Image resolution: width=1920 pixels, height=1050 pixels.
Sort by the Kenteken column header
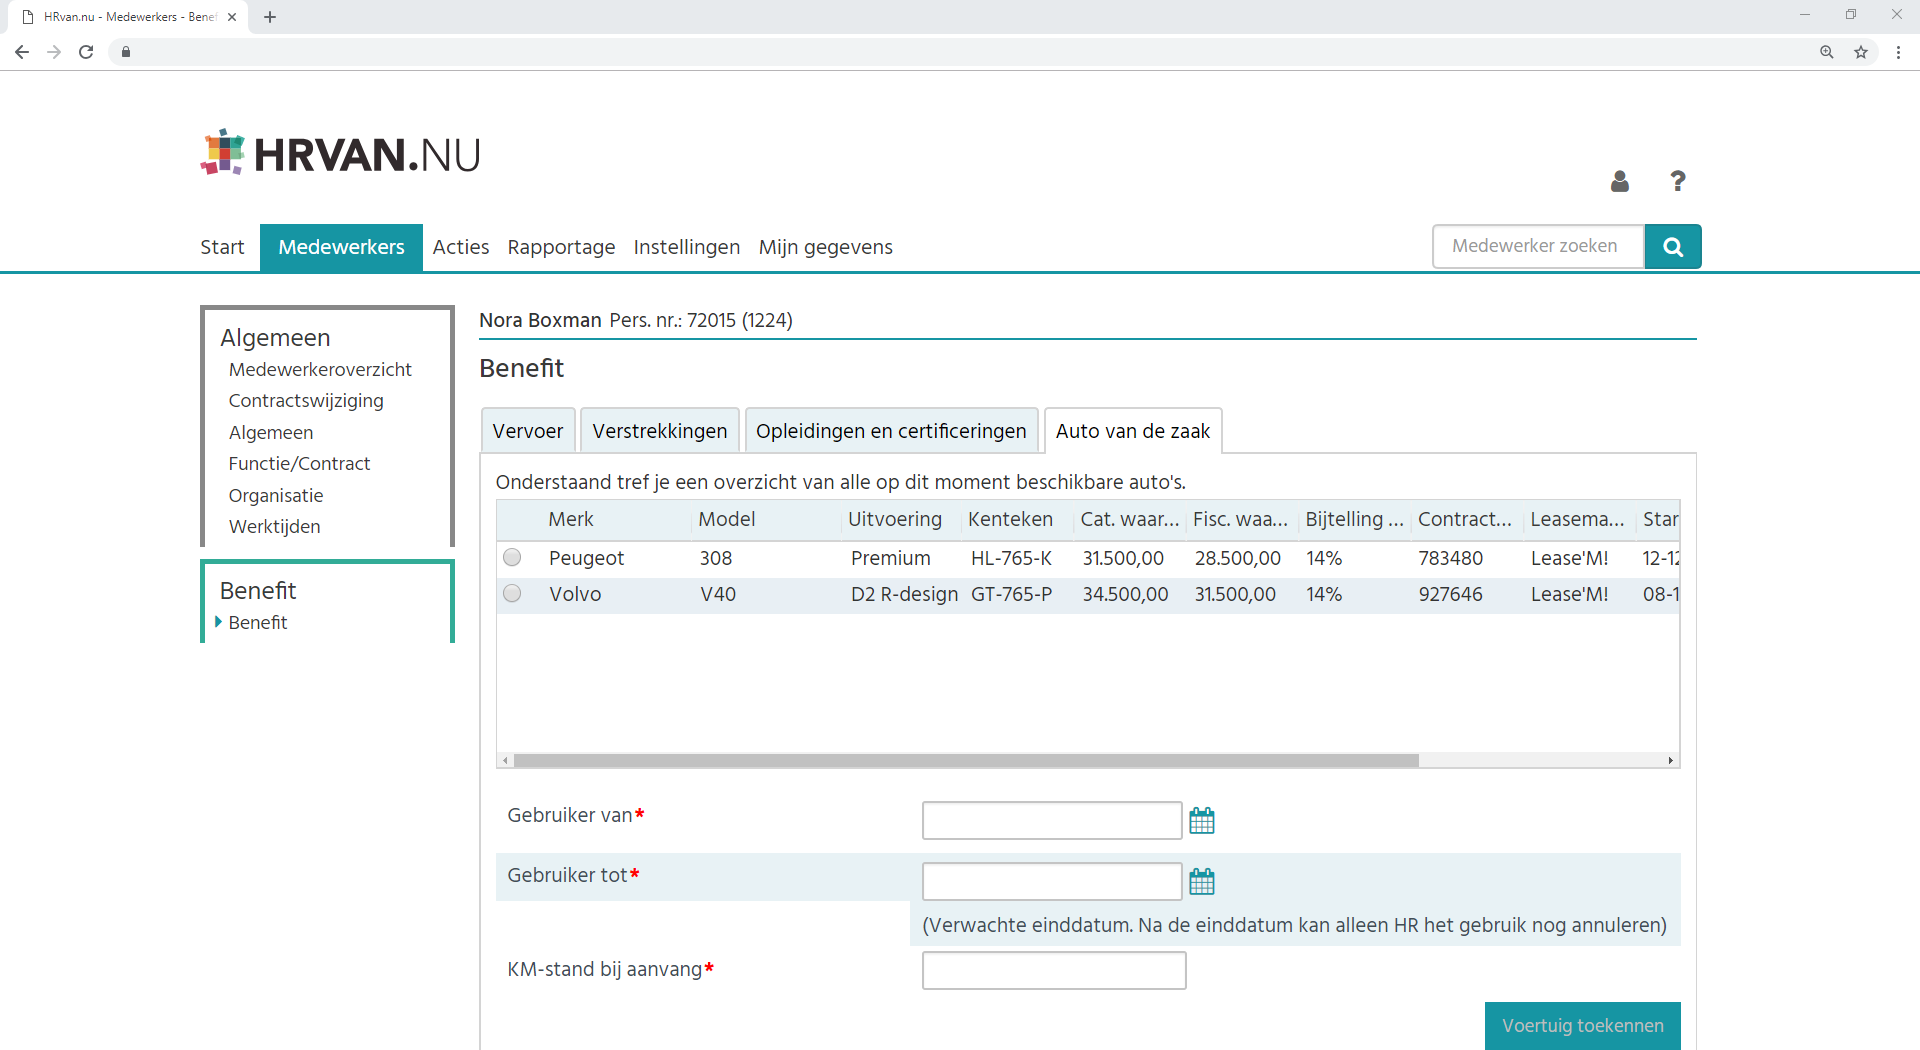(1010, 520)
